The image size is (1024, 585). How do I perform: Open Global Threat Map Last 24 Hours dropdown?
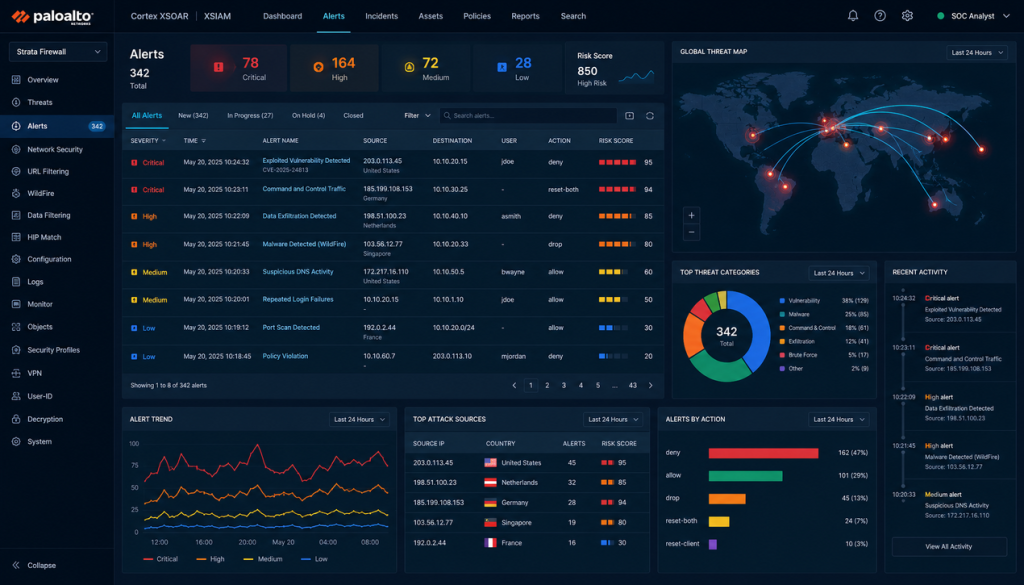(977, 52)
